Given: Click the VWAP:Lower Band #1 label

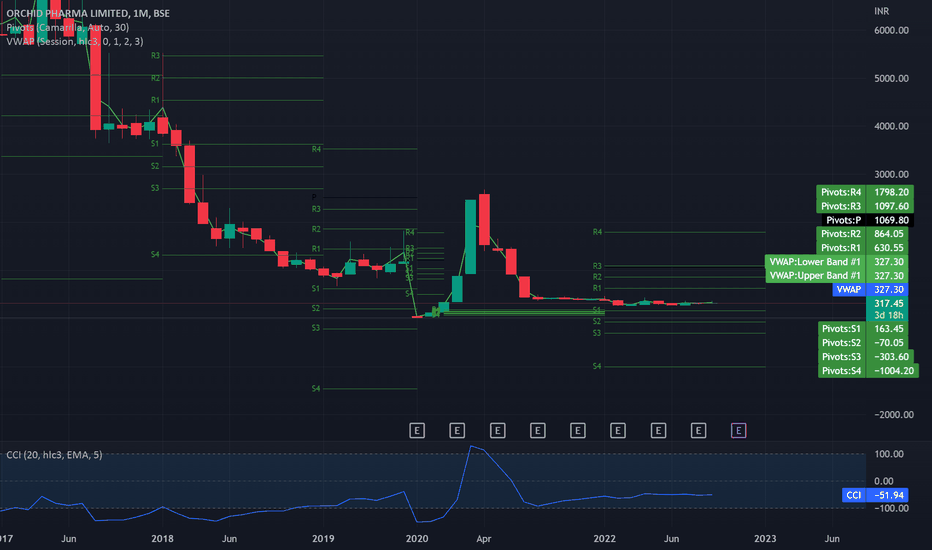Looking at the screenshot, I should click(x=836, y=262).
